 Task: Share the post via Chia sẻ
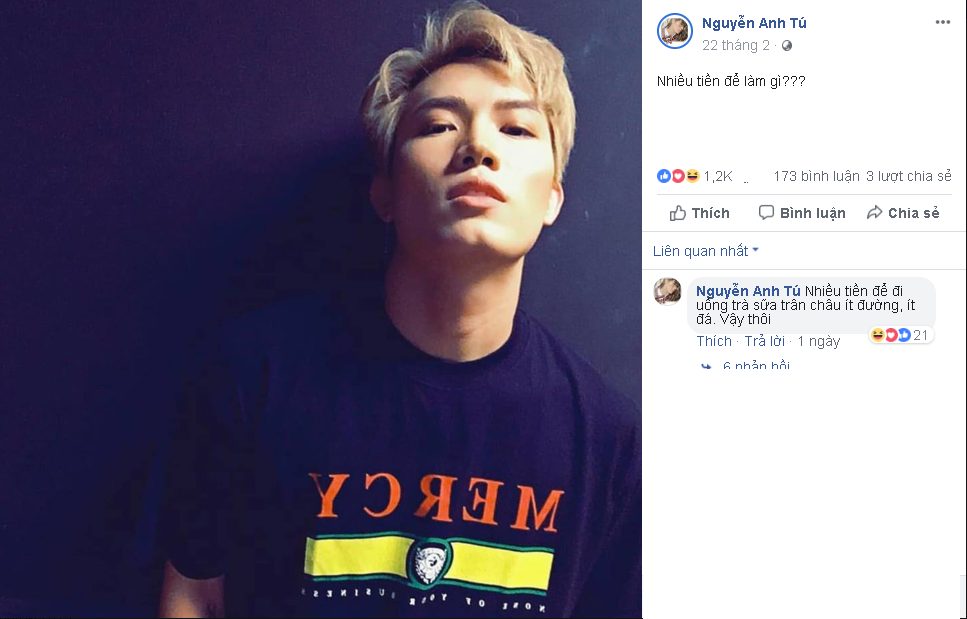pyautogui.click(x=902, y=213)
